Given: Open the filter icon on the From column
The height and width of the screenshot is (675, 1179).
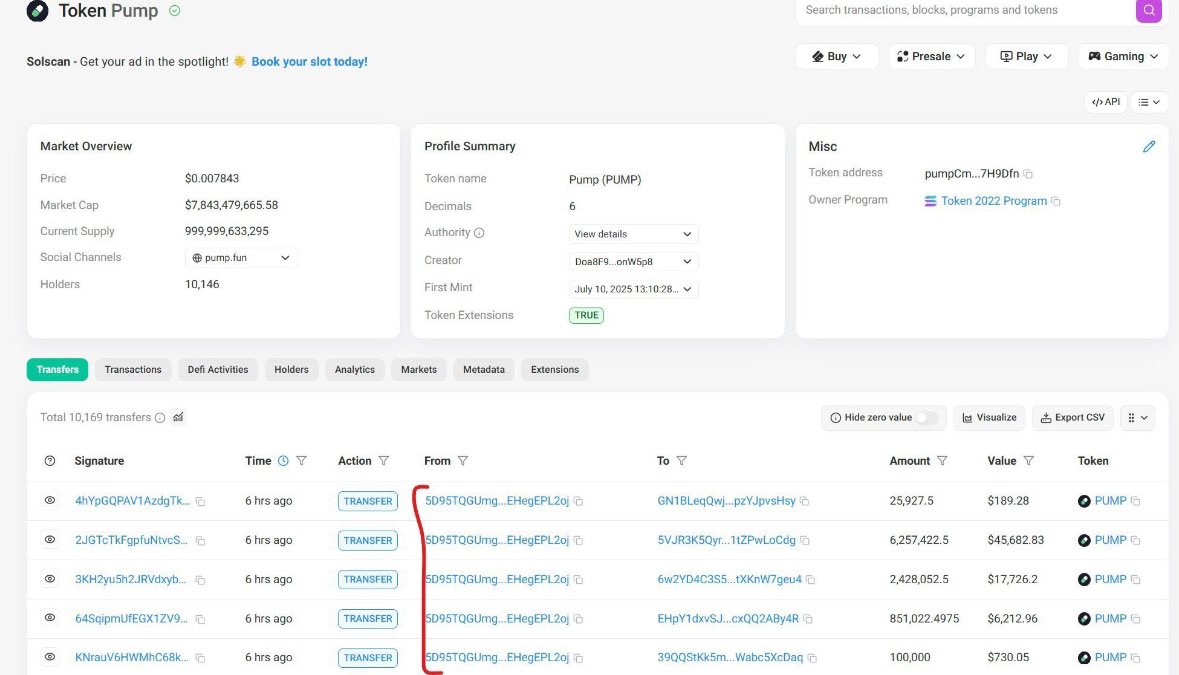Looking at the screenshot, I should pyautogui.click(x=463, y=461).
